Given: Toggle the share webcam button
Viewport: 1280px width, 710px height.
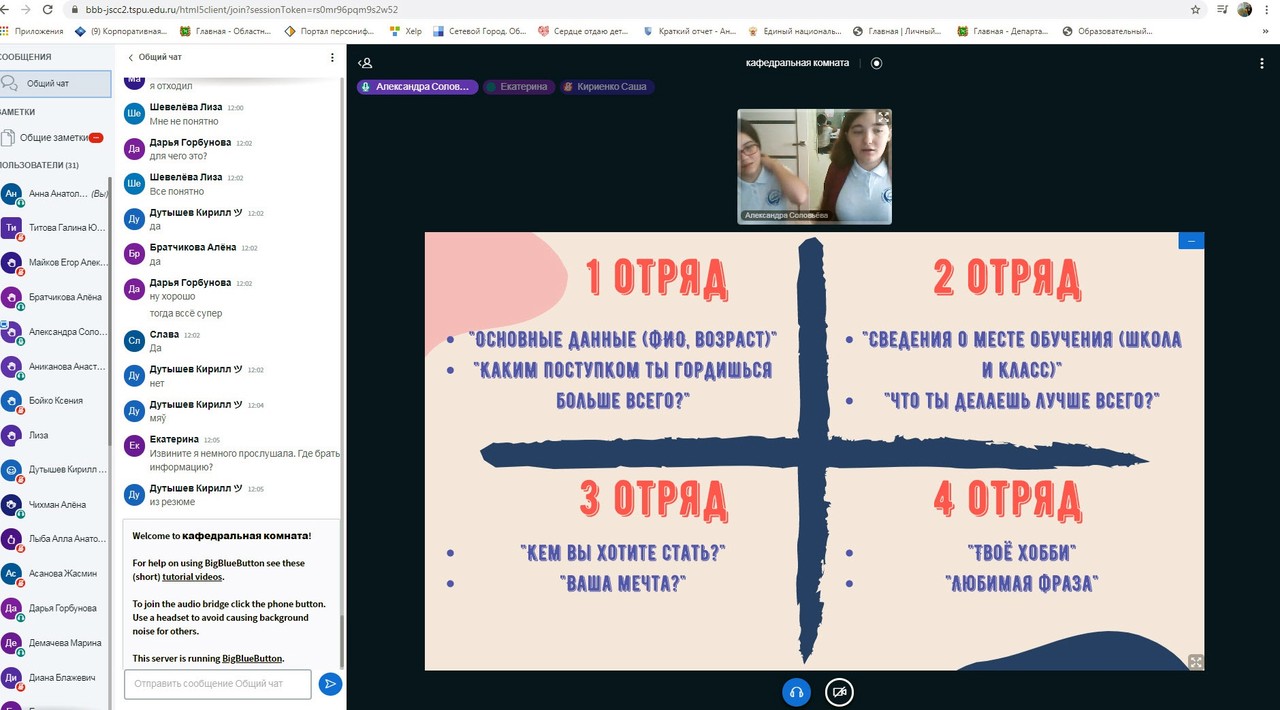Looking at the screenshot, I should (x=839, y=692).
